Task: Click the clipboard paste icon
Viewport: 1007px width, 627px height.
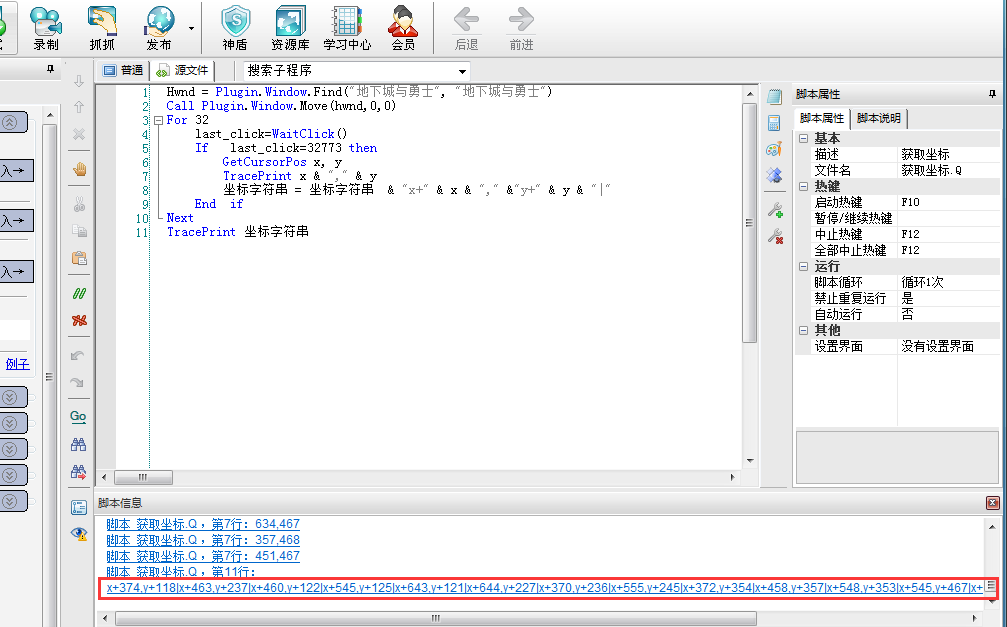Action: (x=79, y=258)
